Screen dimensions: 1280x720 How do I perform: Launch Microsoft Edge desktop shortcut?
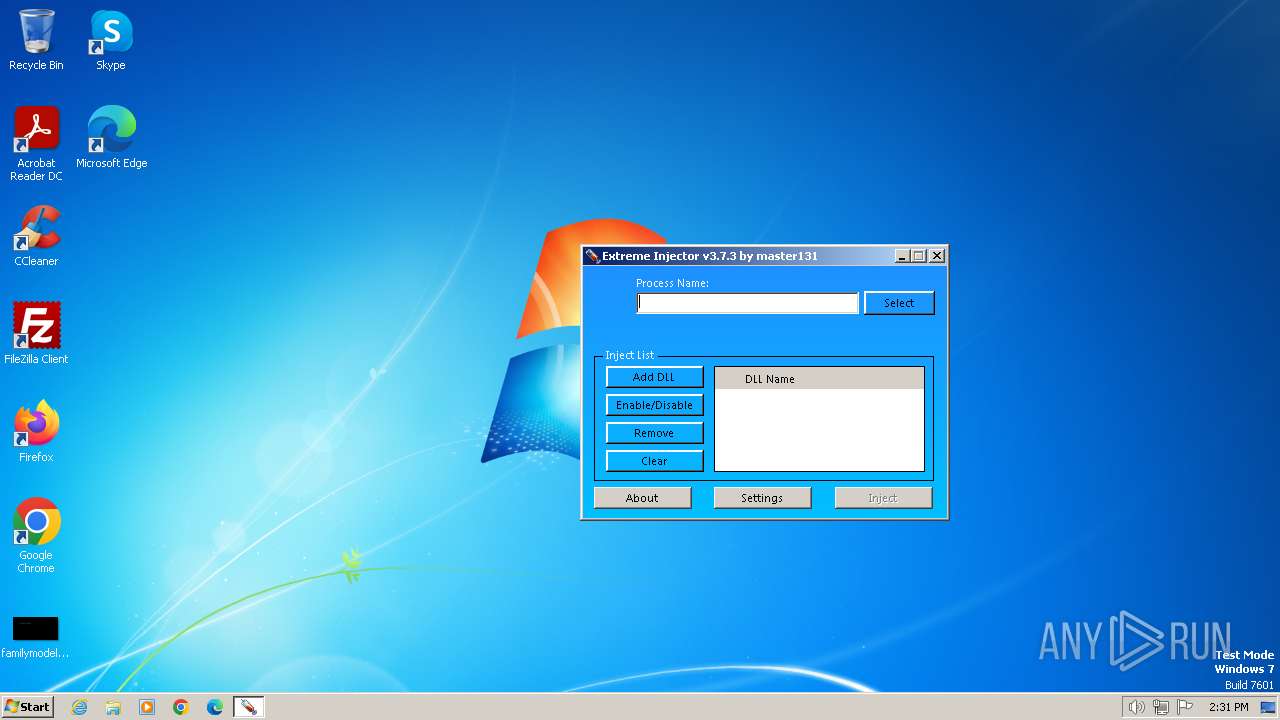click(111, 137)
